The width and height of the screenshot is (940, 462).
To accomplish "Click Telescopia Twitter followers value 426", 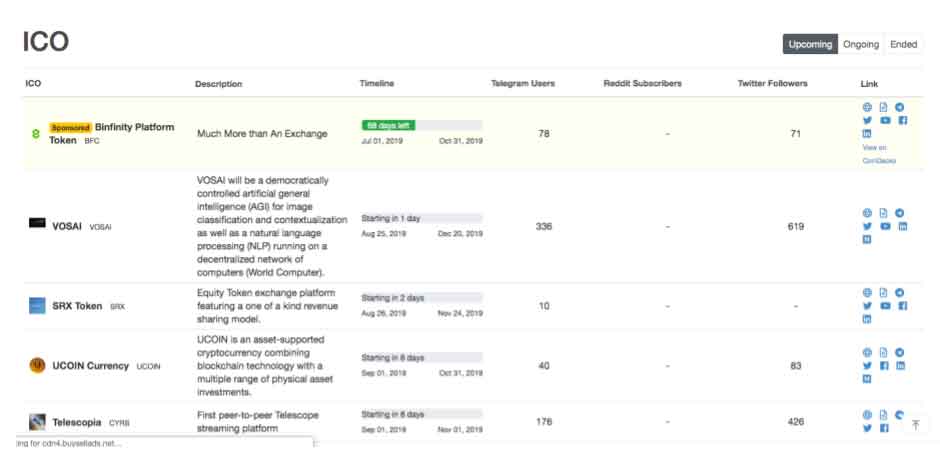I will (796, 422).
